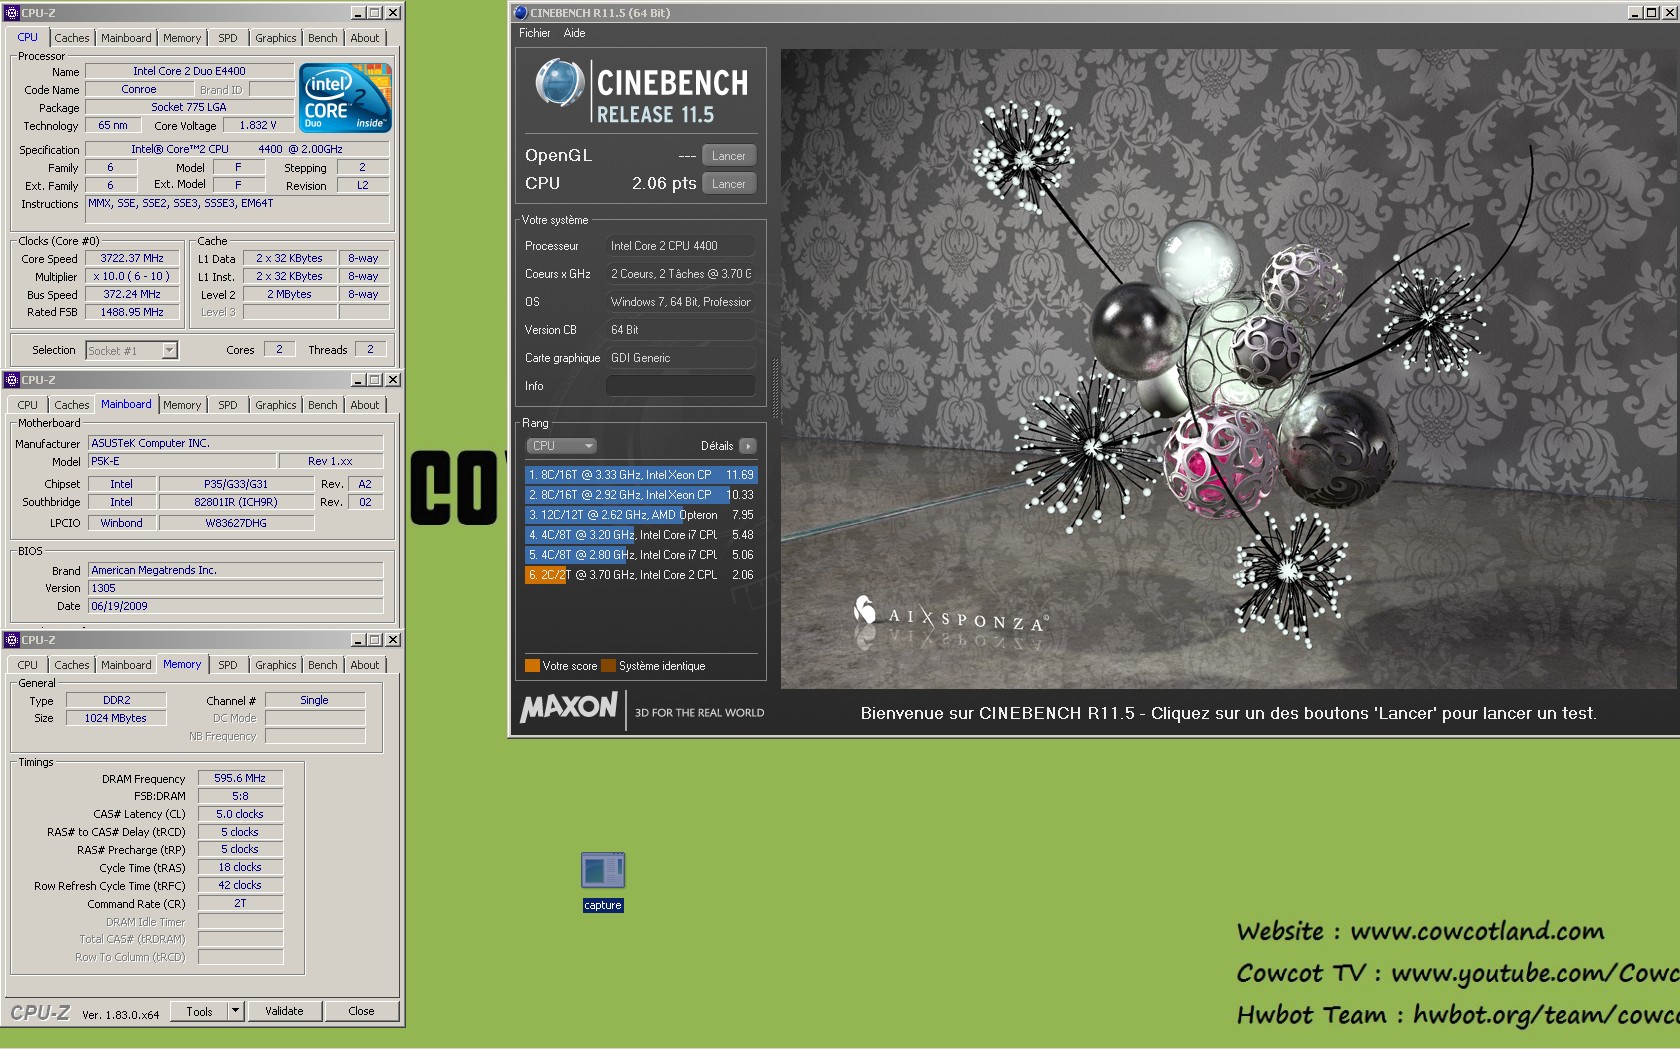Click the FSB:DRAM 5:8 value
Image resolution: width=1680 pixels, height=1050 pixels.
coord(240,796)
